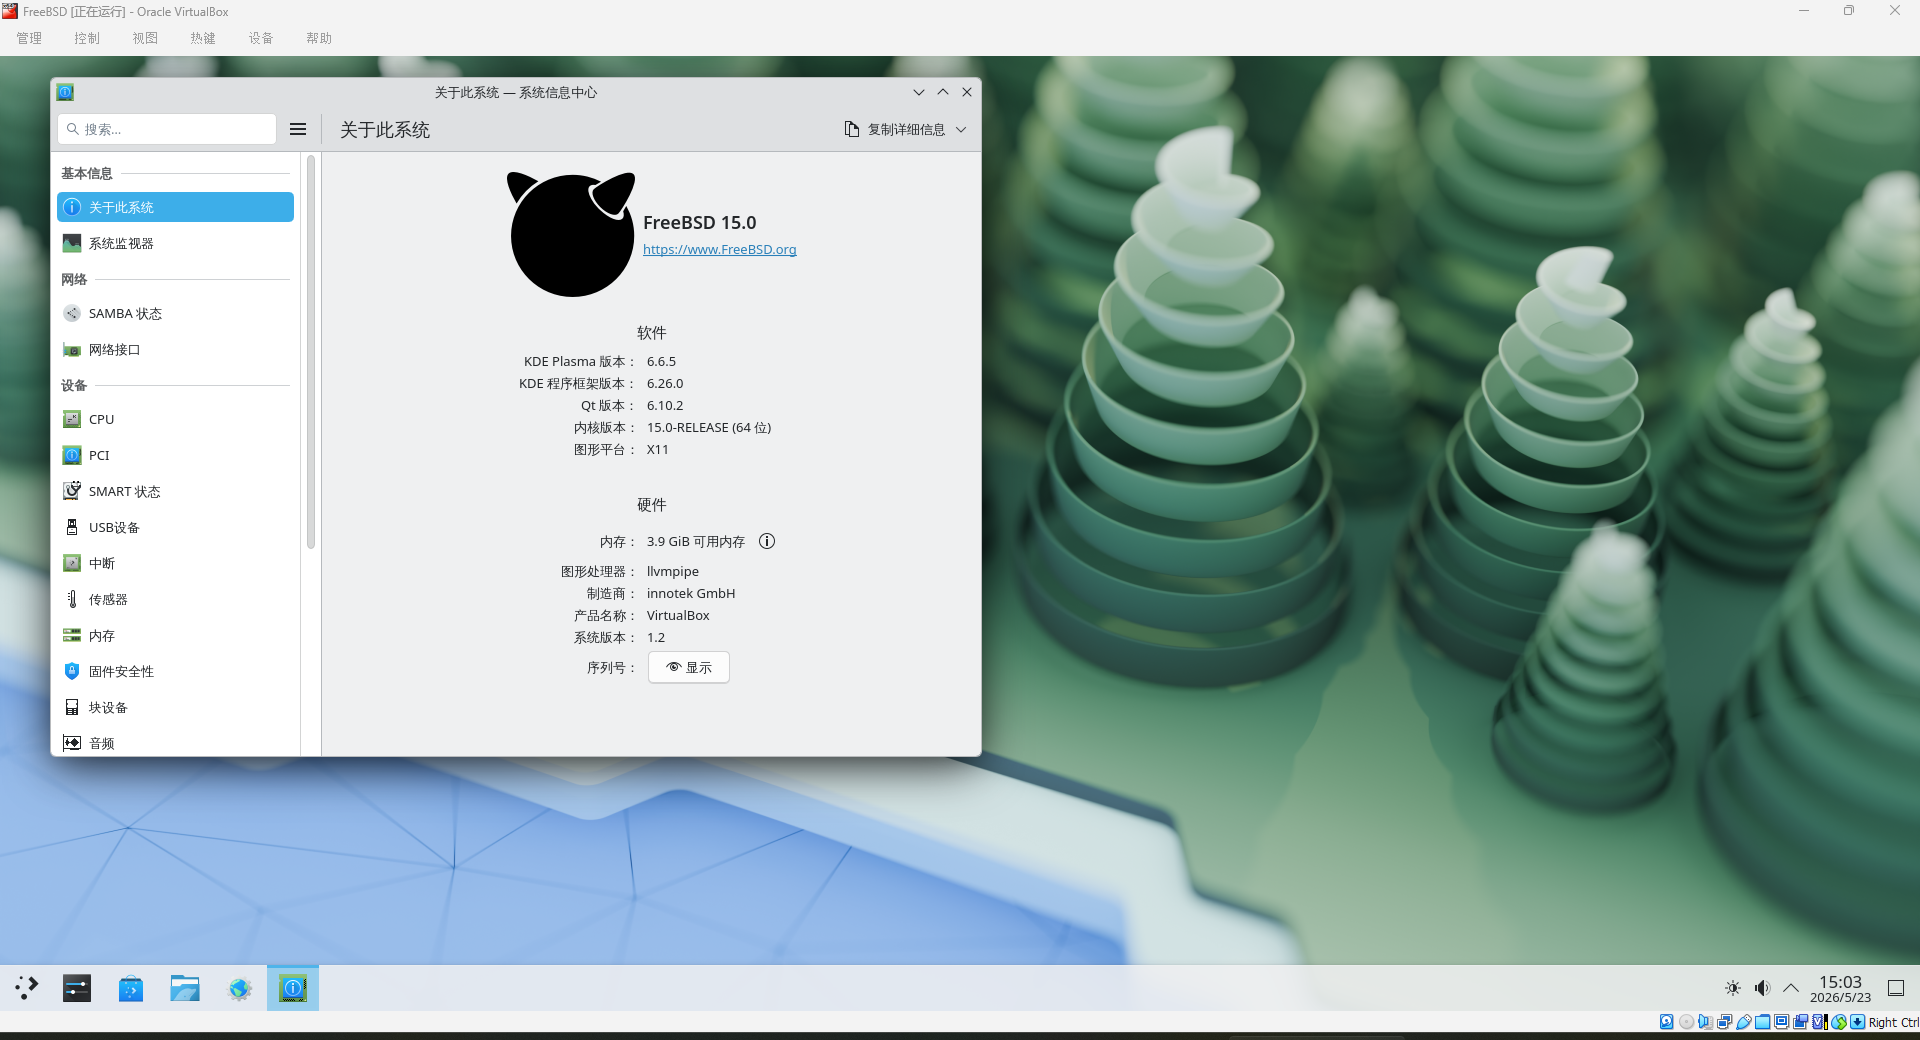This screenshot has width=1920, height=1040.
Task: Click the show desktop button in panel
Action: click(1895, 988)
